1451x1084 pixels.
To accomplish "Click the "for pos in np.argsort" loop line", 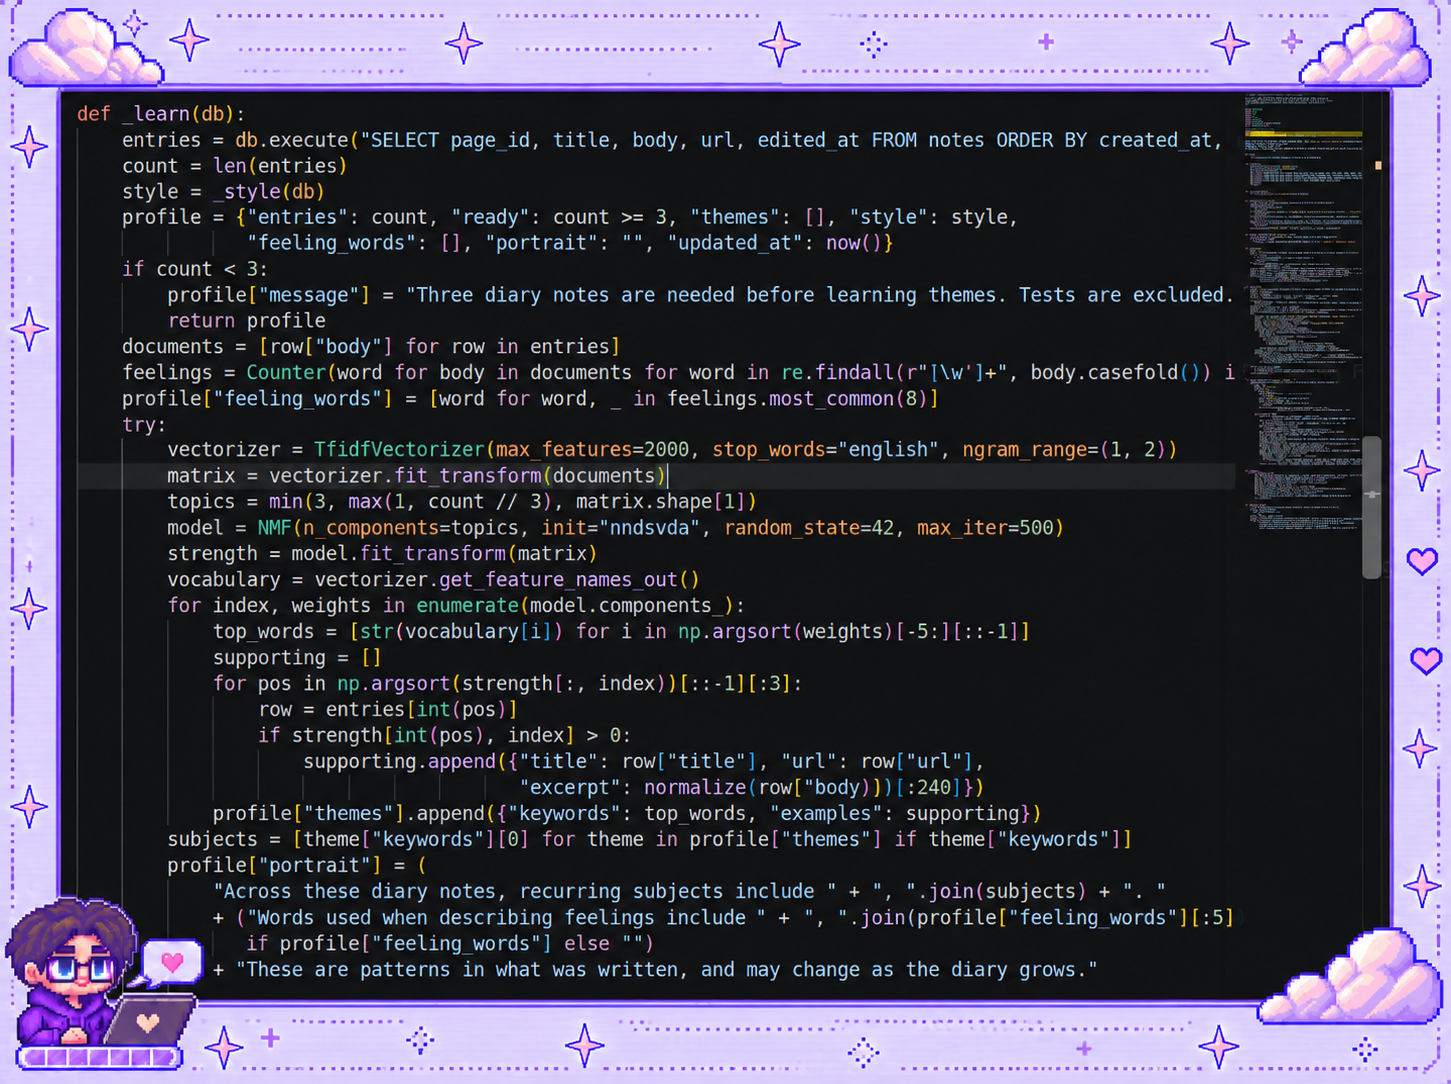I will (508, 684).
